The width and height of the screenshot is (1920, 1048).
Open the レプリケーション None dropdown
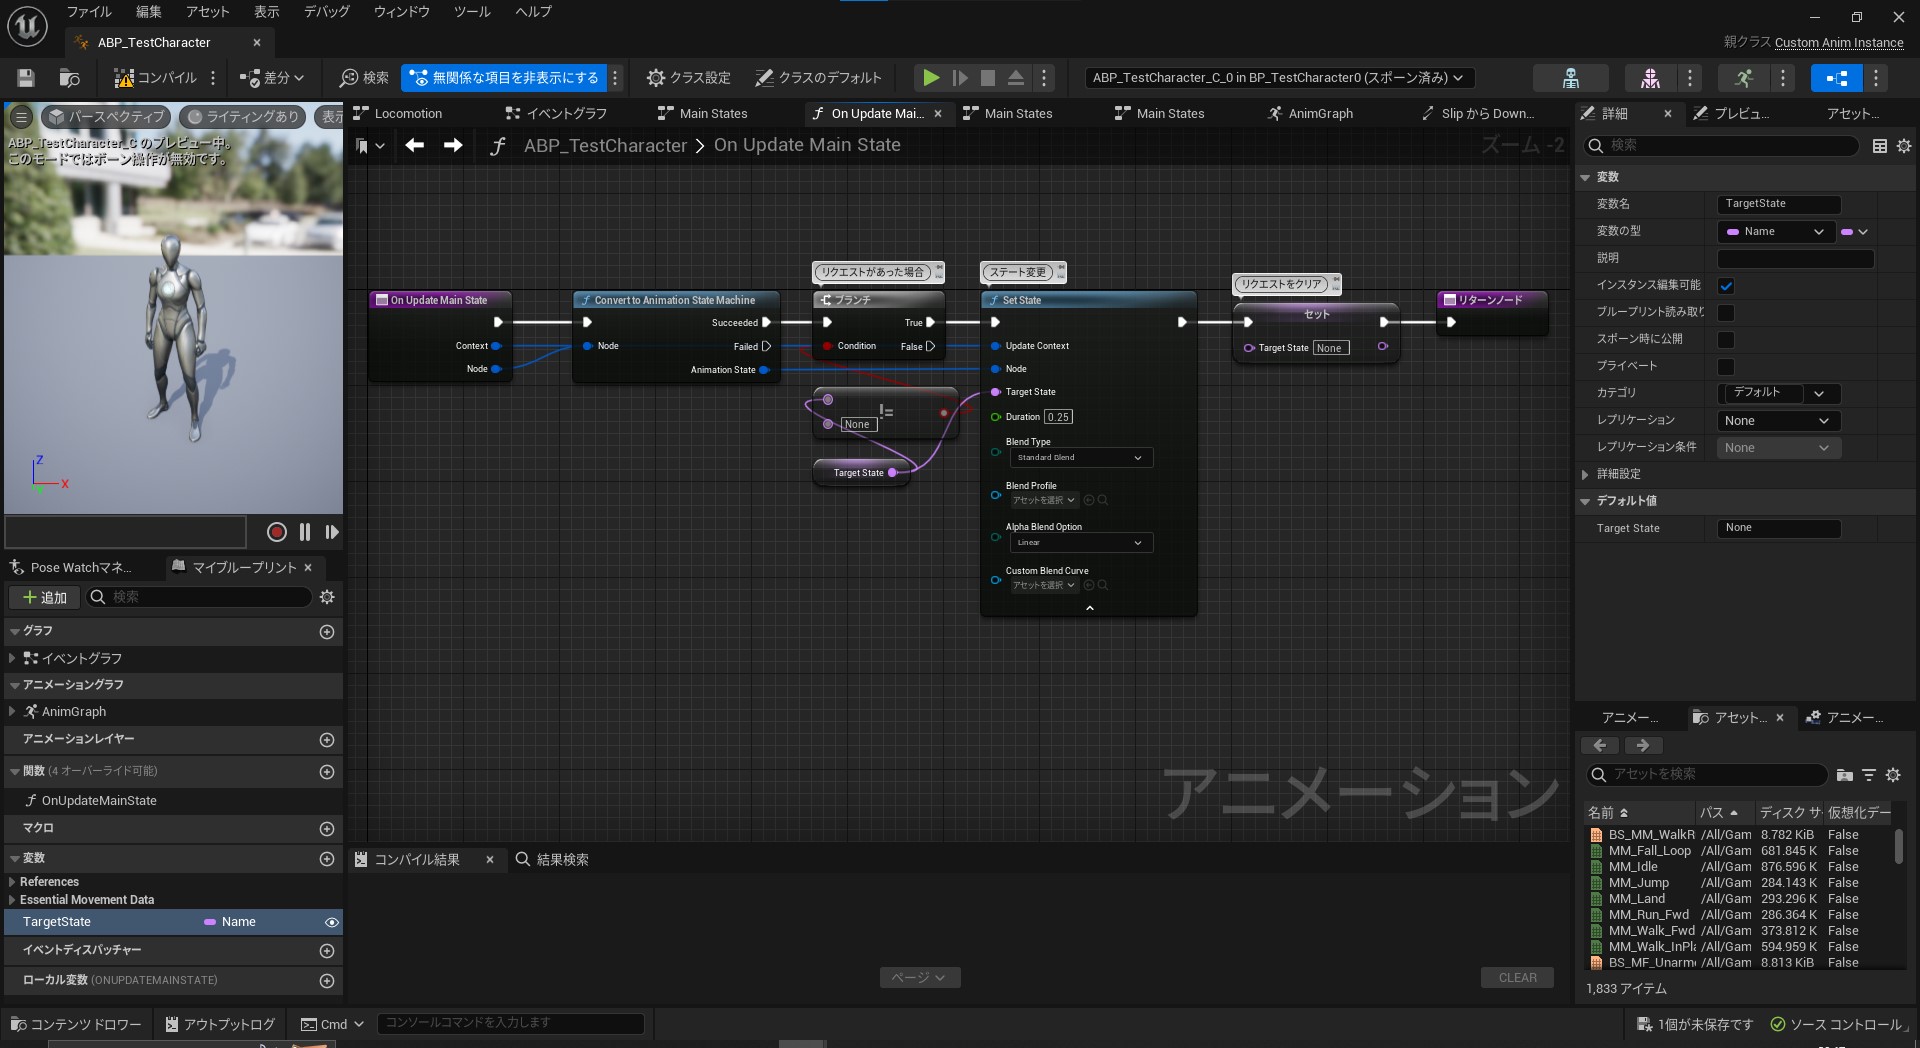pyautogui.click(x=1777, y=421)
